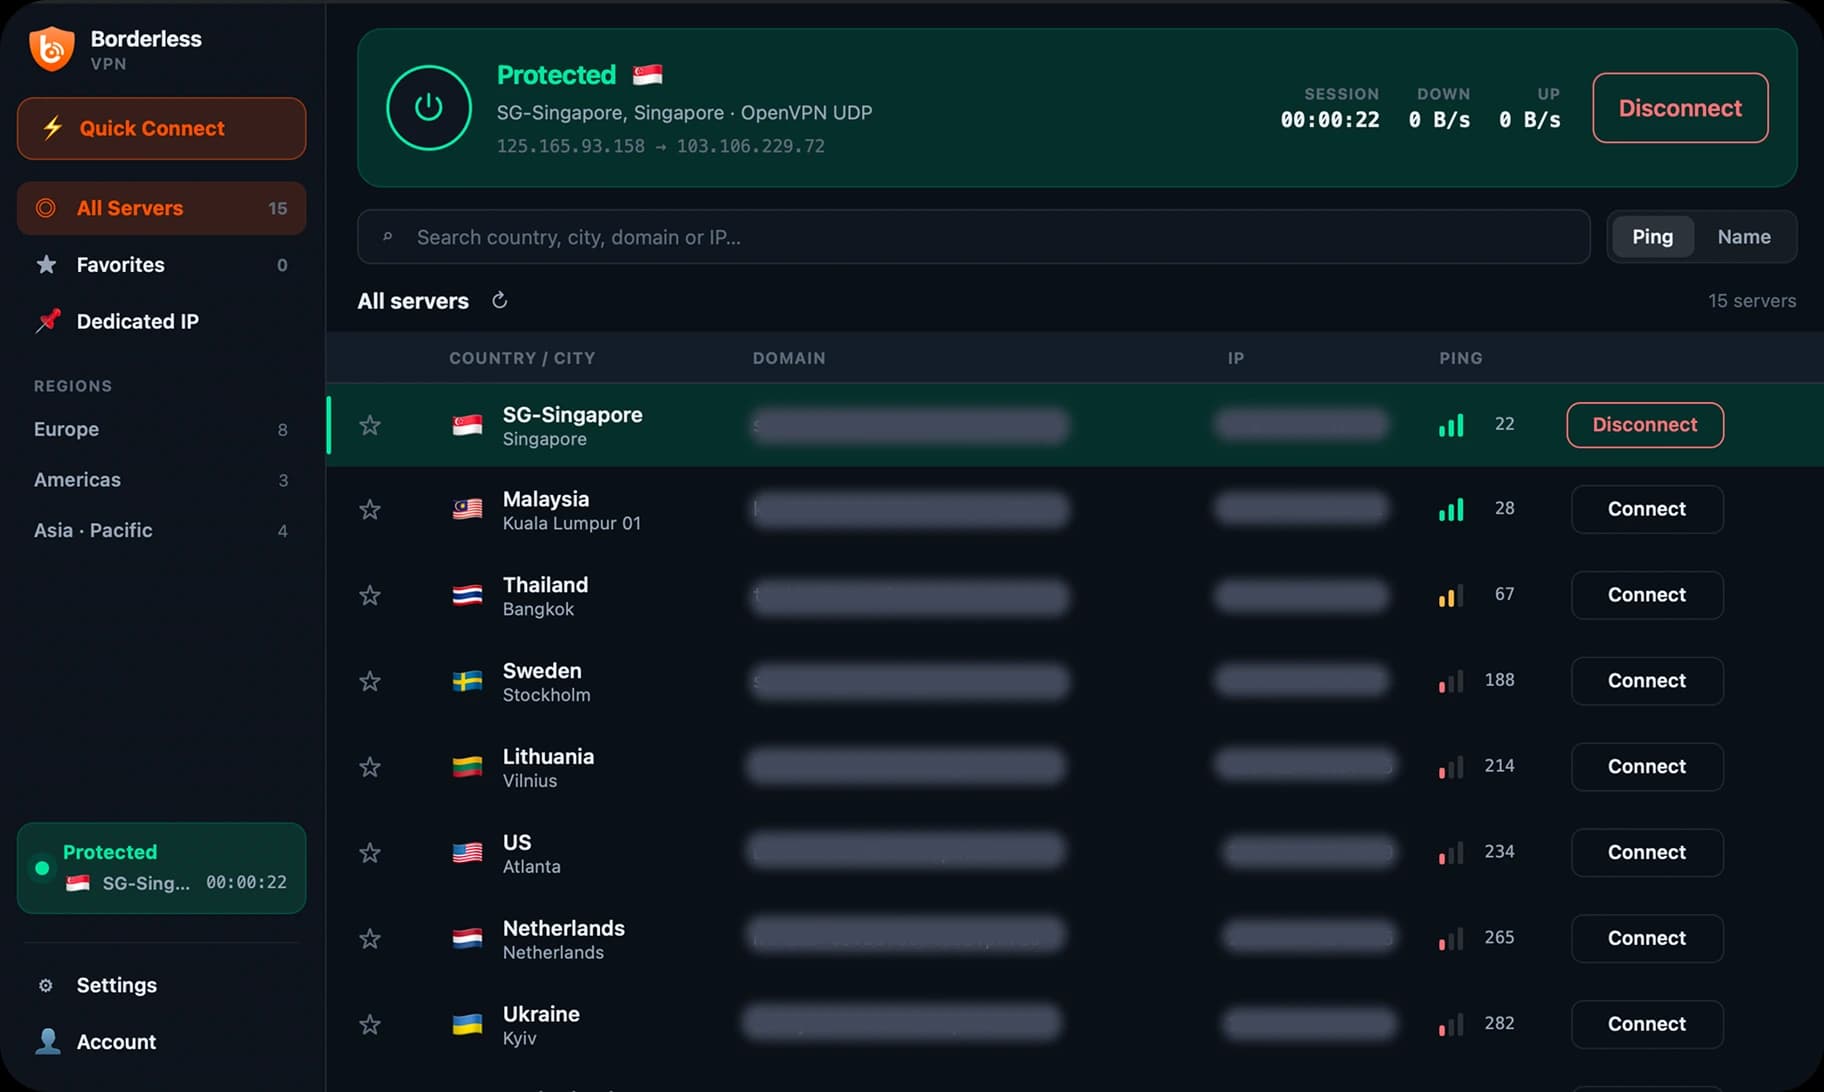The width and height of the screenshot is (1824, 1092).
Task: Click the power icon in the Protected banner
Action: (x=429, y=108)
